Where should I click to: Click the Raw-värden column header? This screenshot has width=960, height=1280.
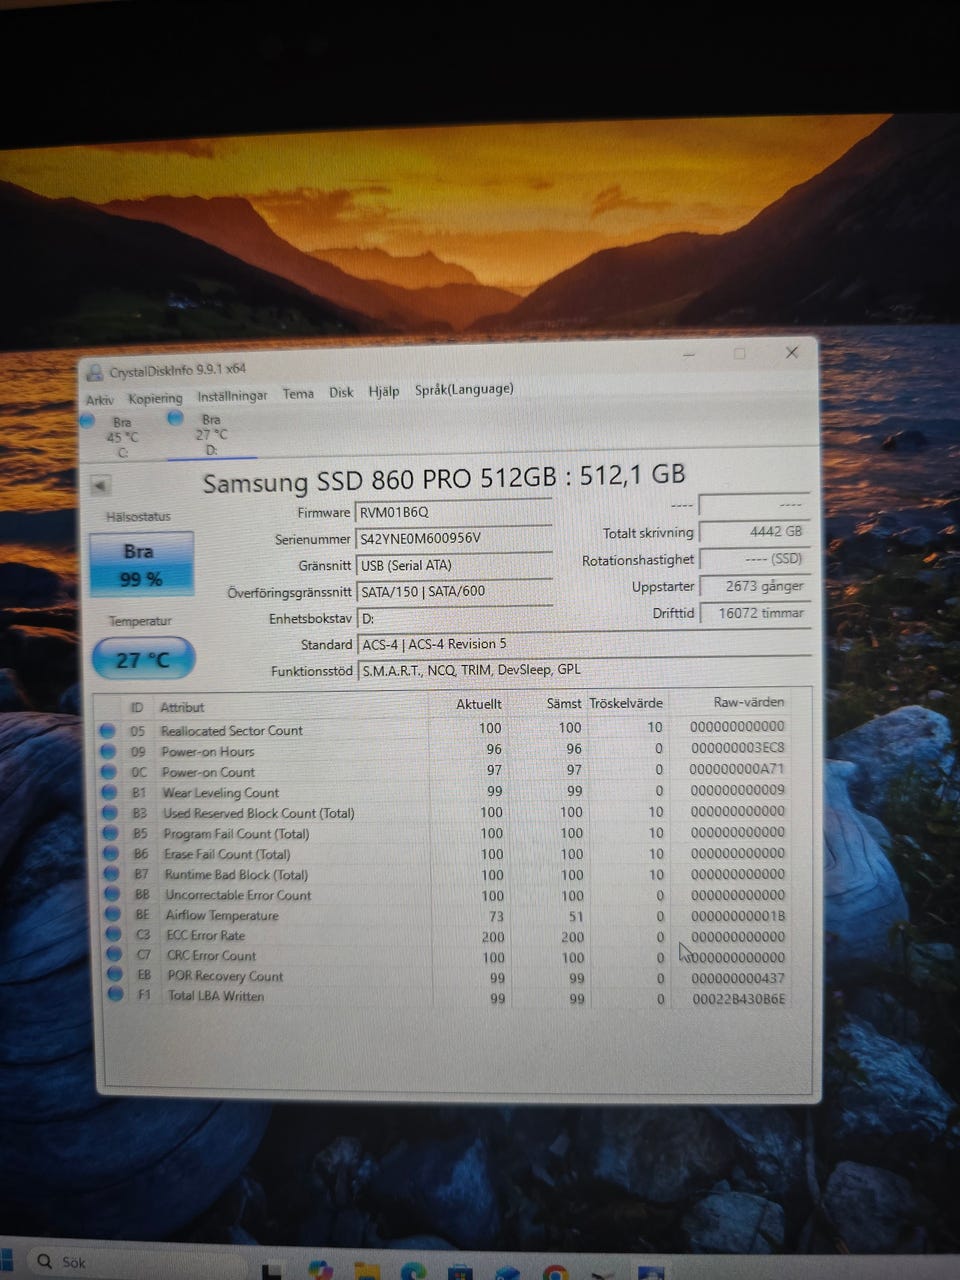[x=749, y=702]
